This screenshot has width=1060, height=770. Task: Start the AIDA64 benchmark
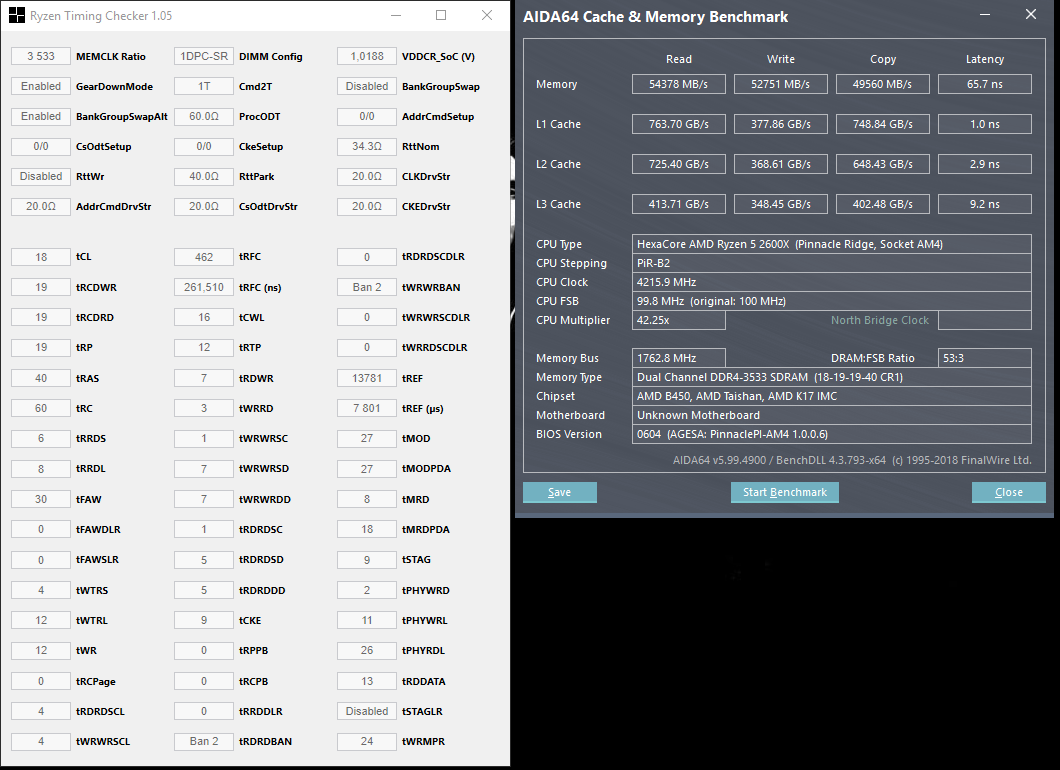[785, 492]
